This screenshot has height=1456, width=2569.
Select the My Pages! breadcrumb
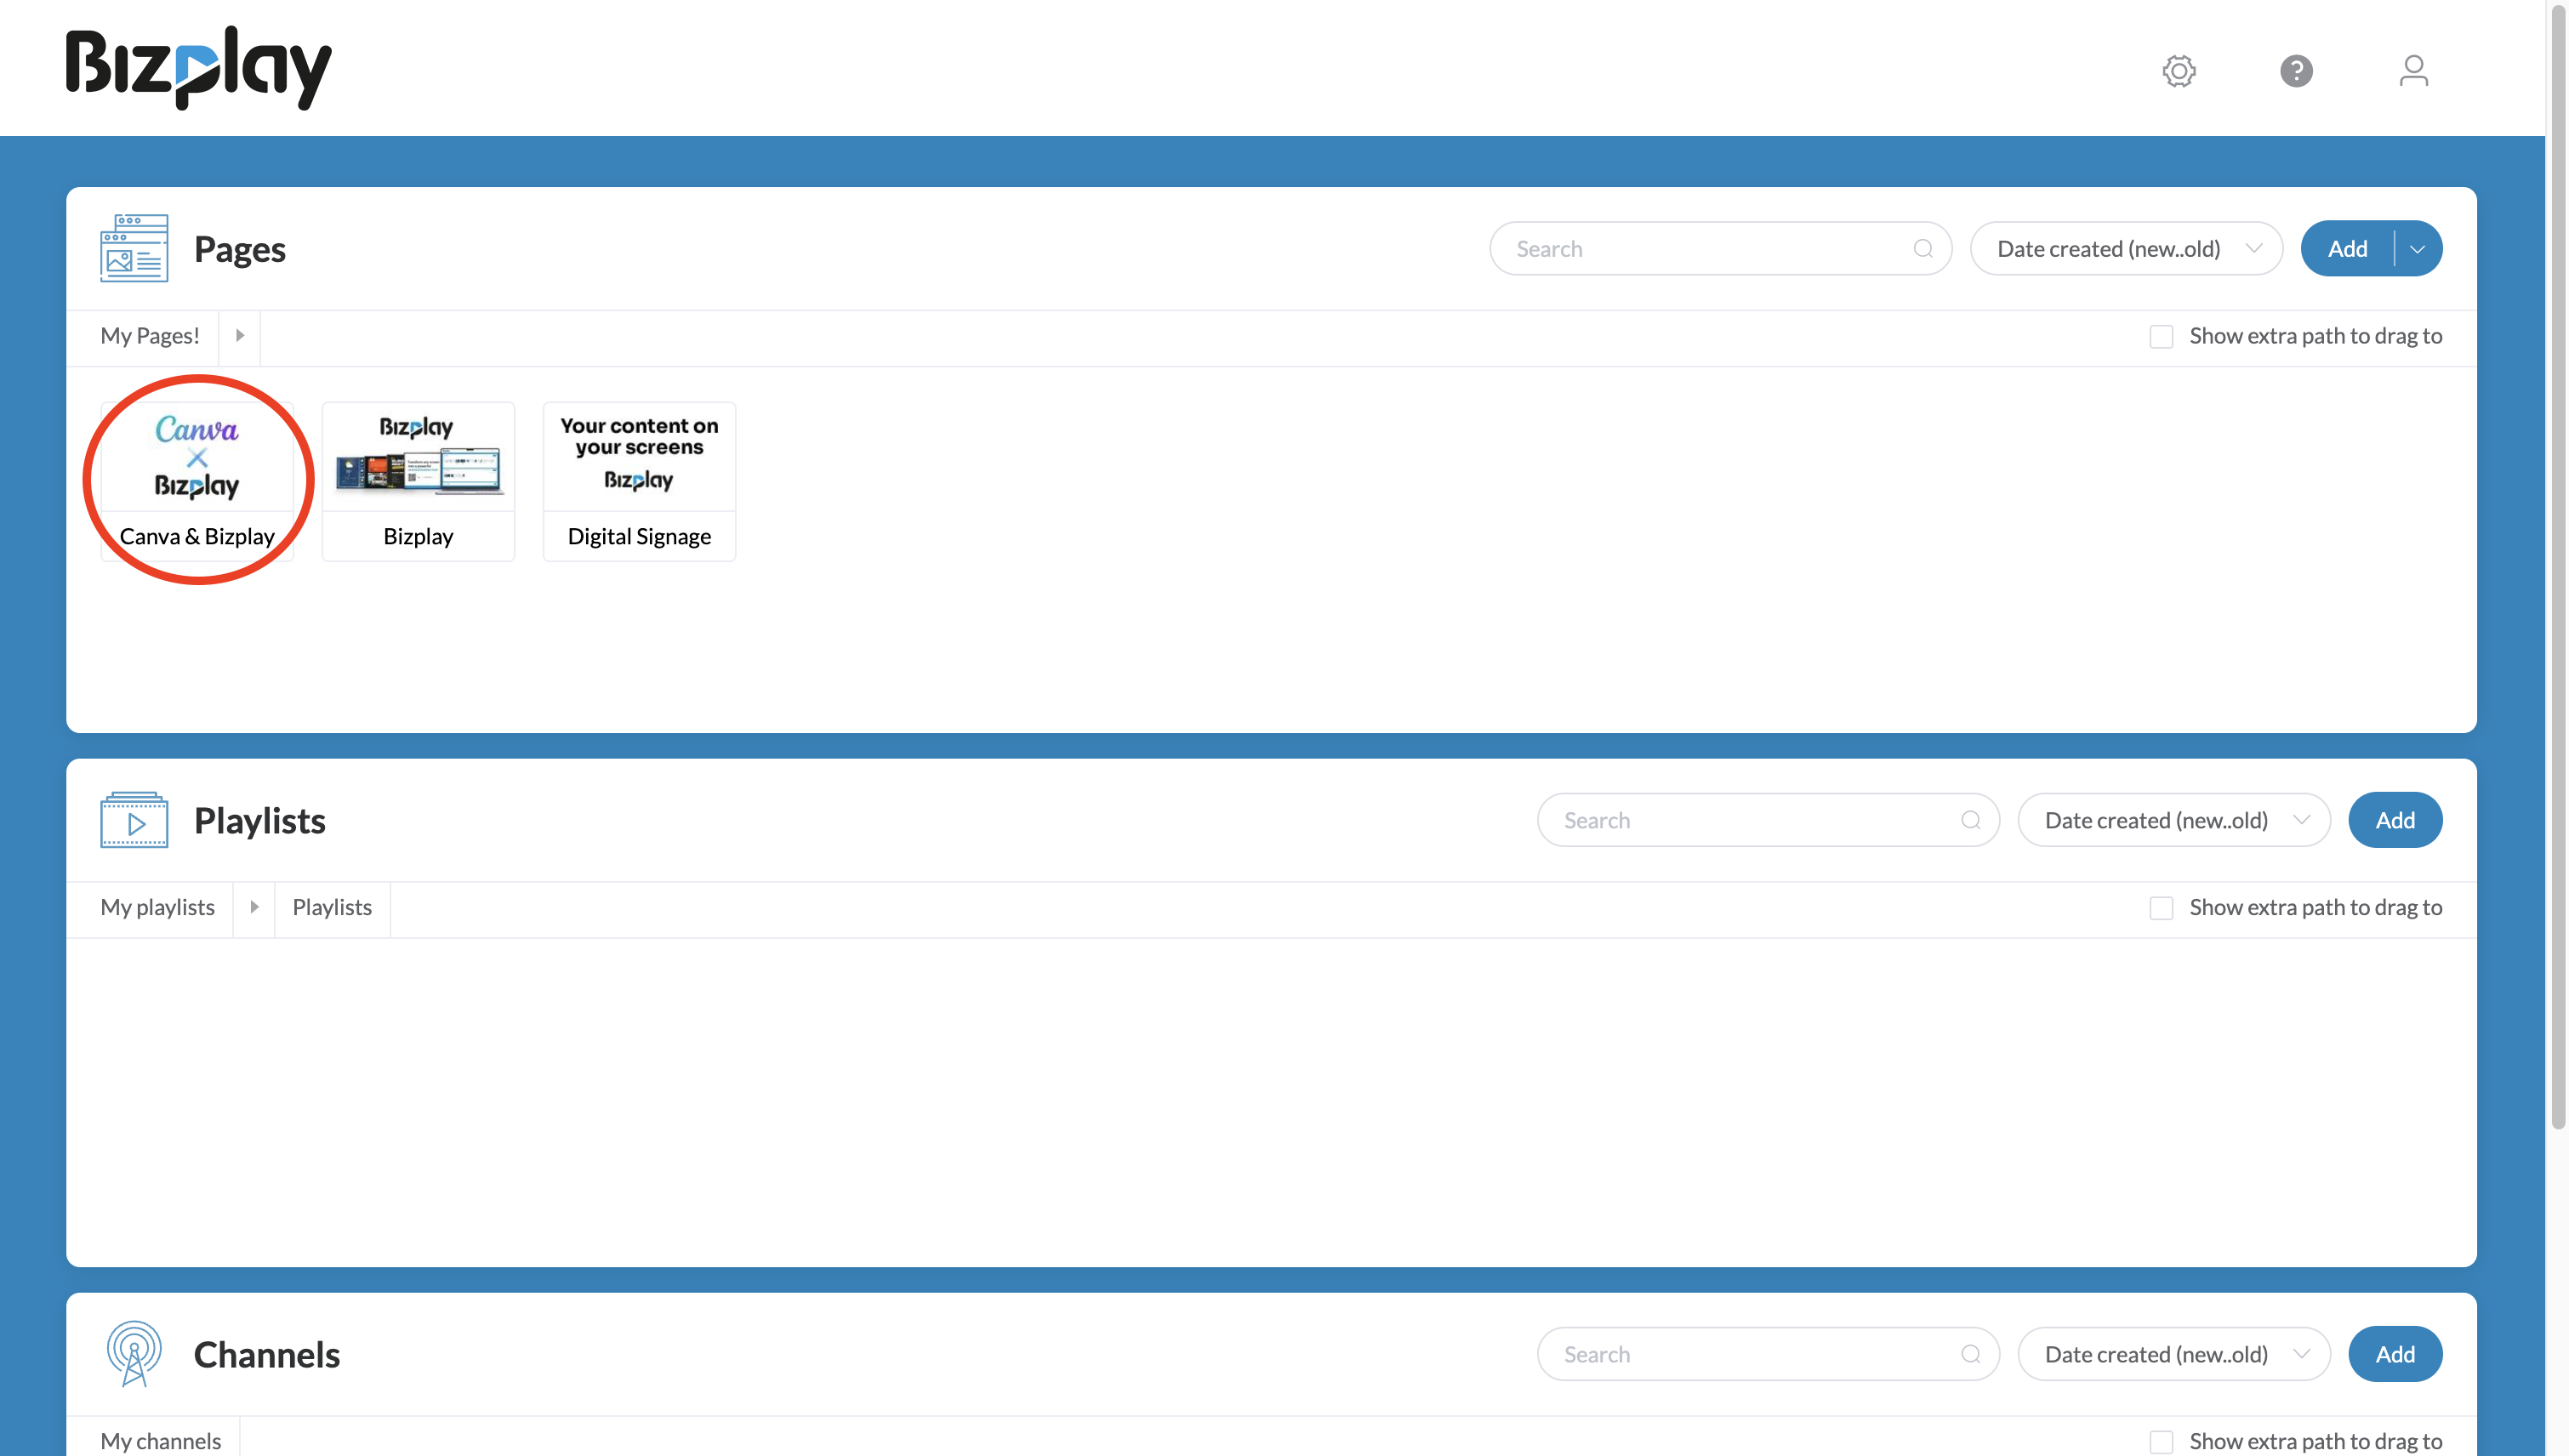(150, 336)
